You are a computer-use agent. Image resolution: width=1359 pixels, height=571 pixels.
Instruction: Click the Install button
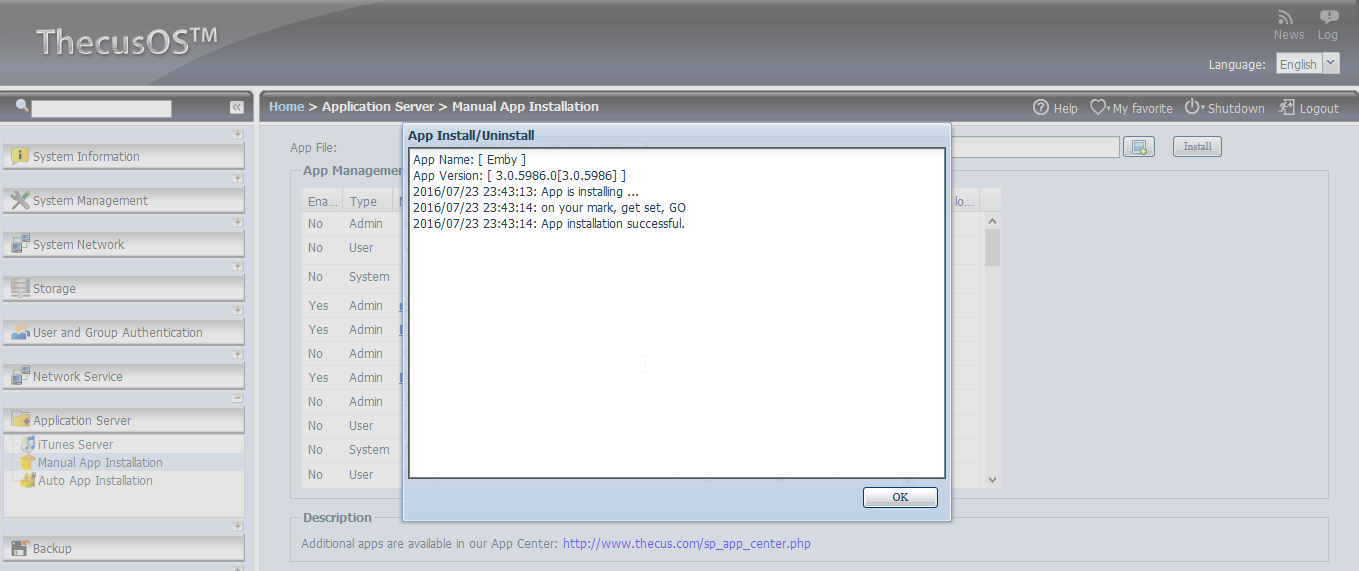[1197, 147]
